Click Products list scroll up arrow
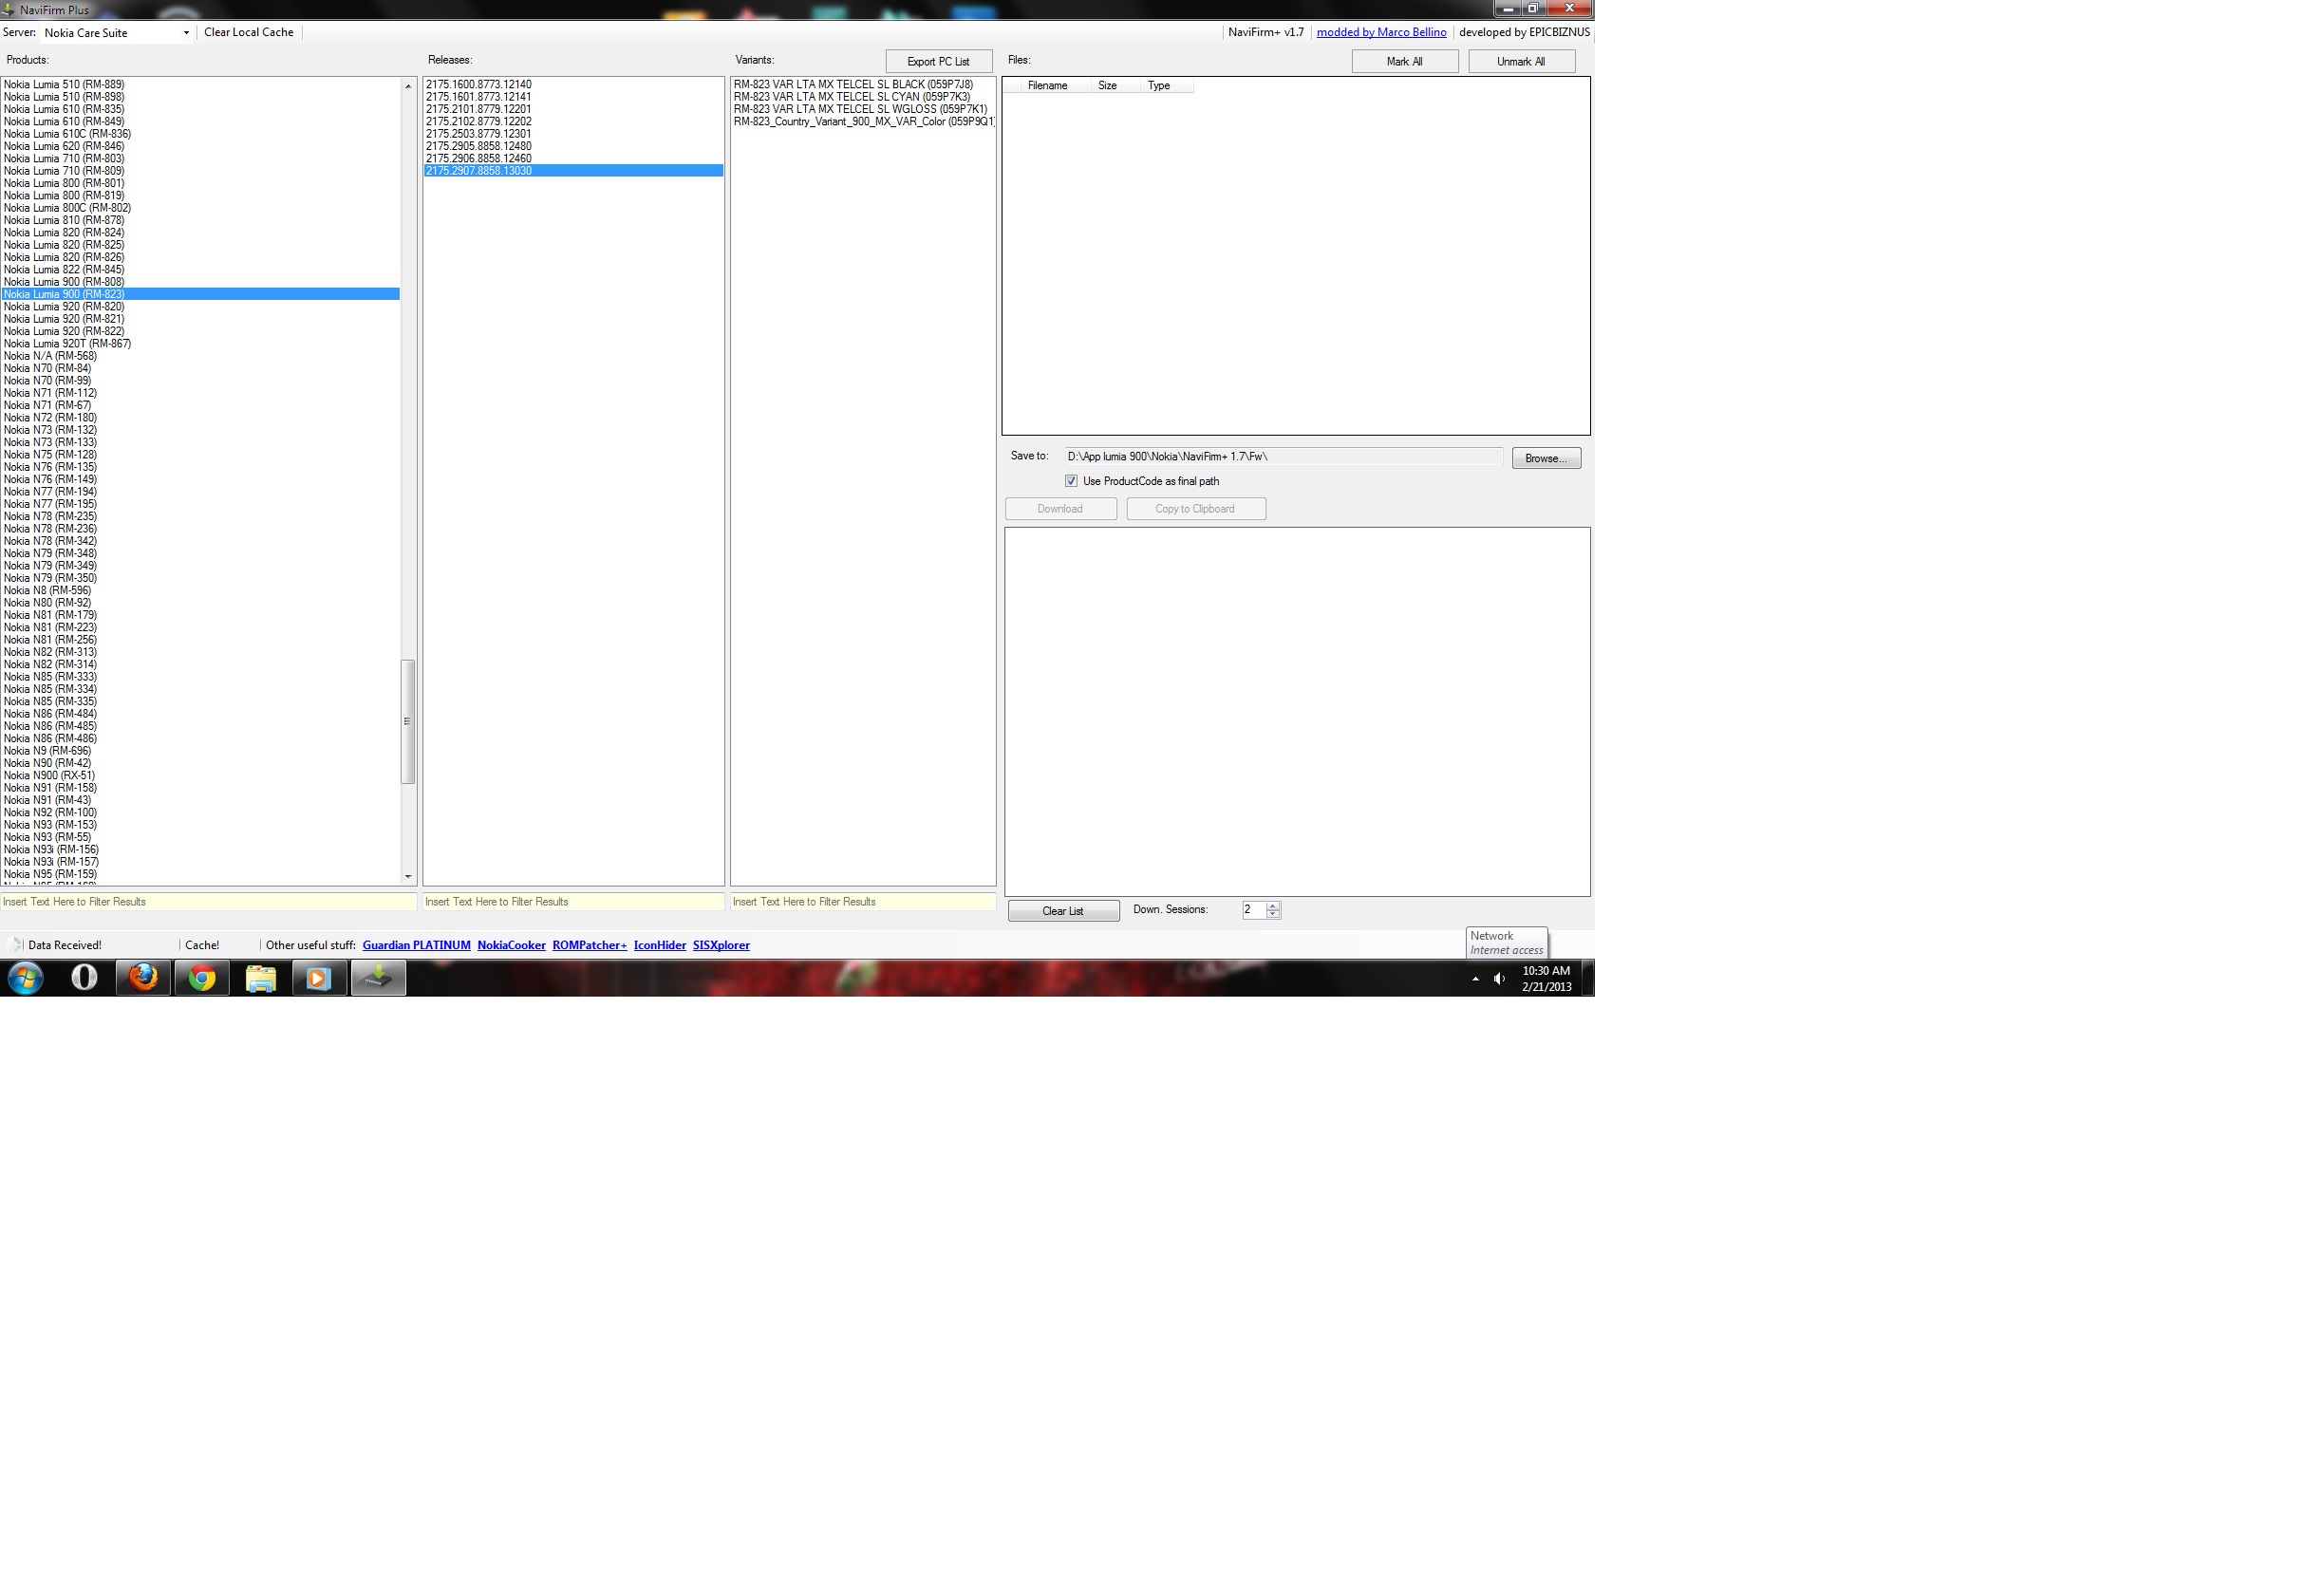2324x1587 pixels. [x=408, y=86]
